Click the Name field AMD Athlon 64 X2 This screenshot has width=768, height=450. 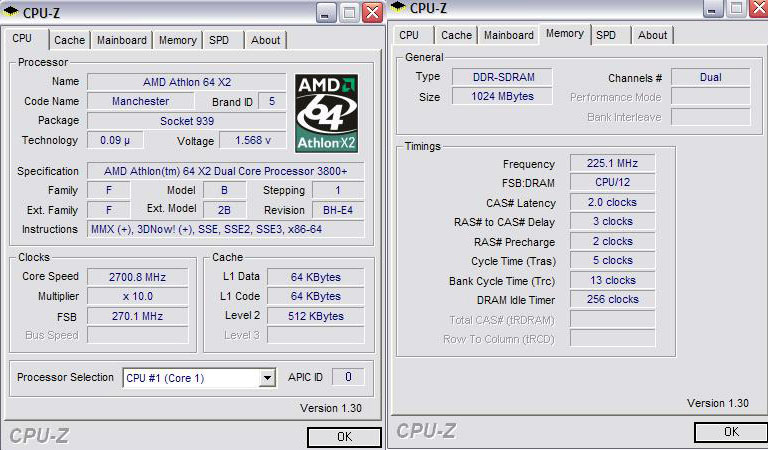(x=187, y=82)
